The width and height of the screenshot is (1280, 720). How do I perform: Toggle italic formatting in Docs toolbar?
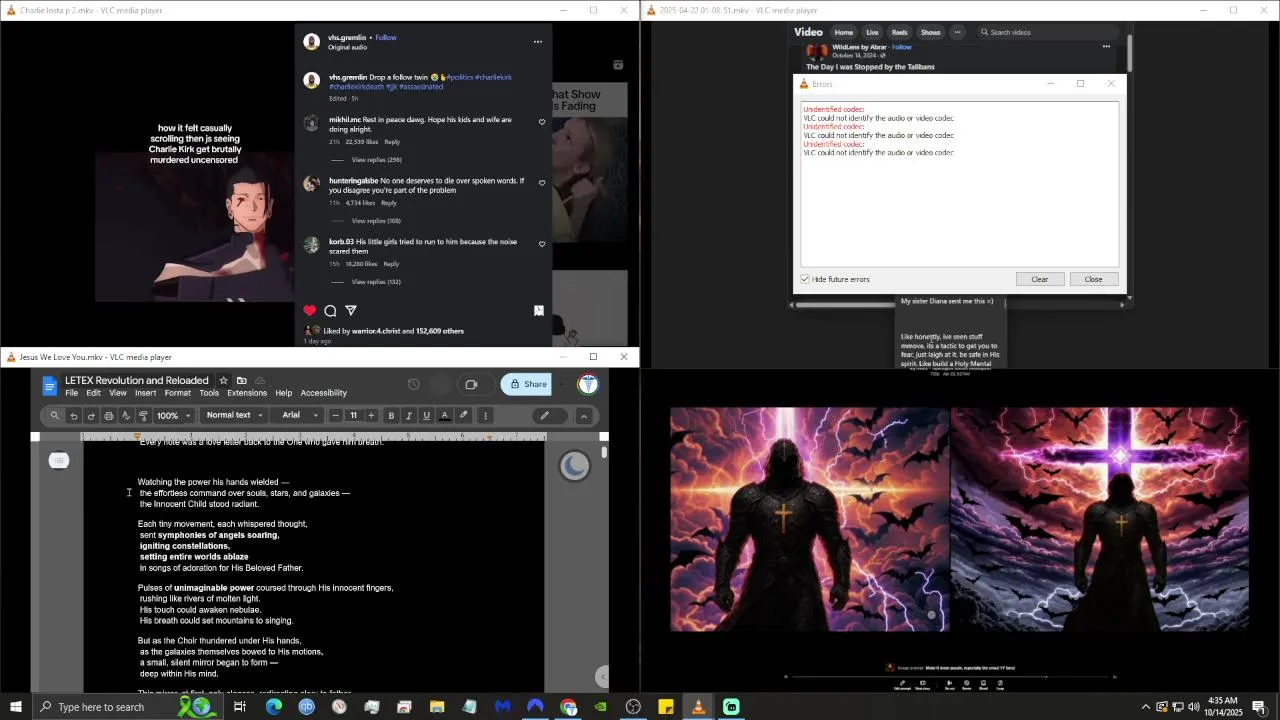[x=408, y=415]
